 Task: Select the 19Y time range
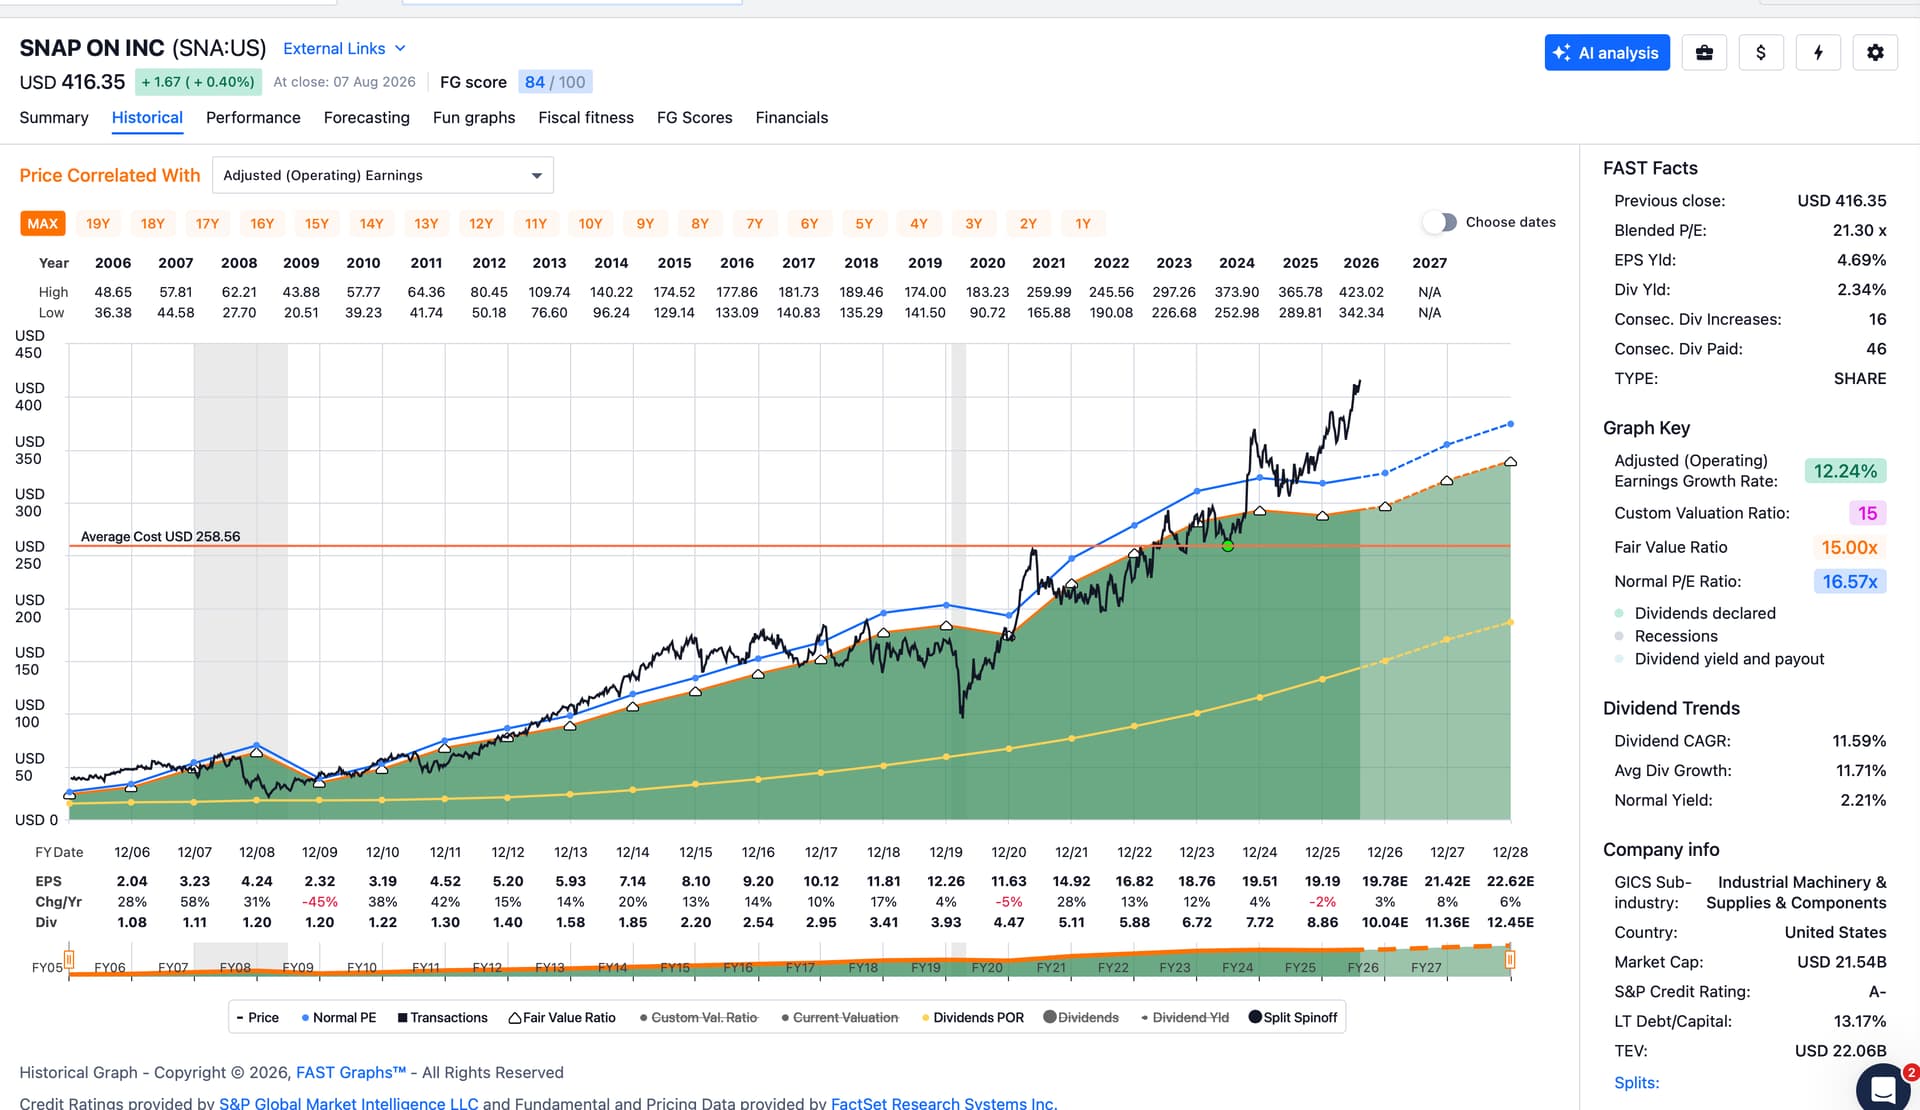[98, 223]
